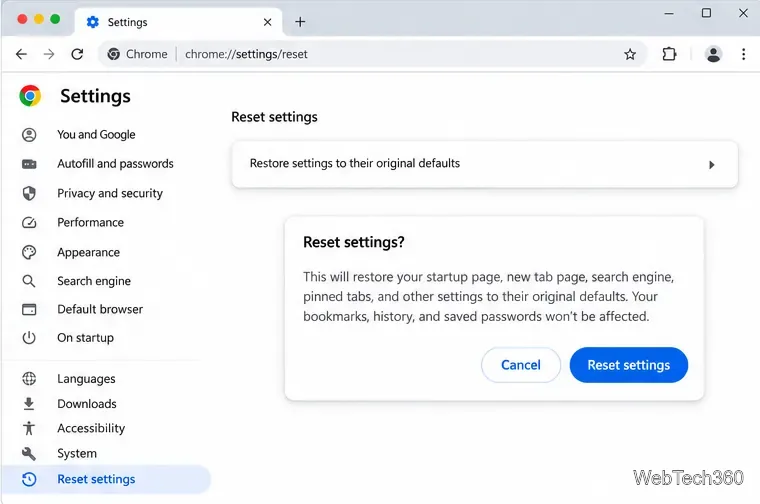The image size is (760, 504).
Task: Open a new tab with plus button
Action: click(x=300, y=22)
